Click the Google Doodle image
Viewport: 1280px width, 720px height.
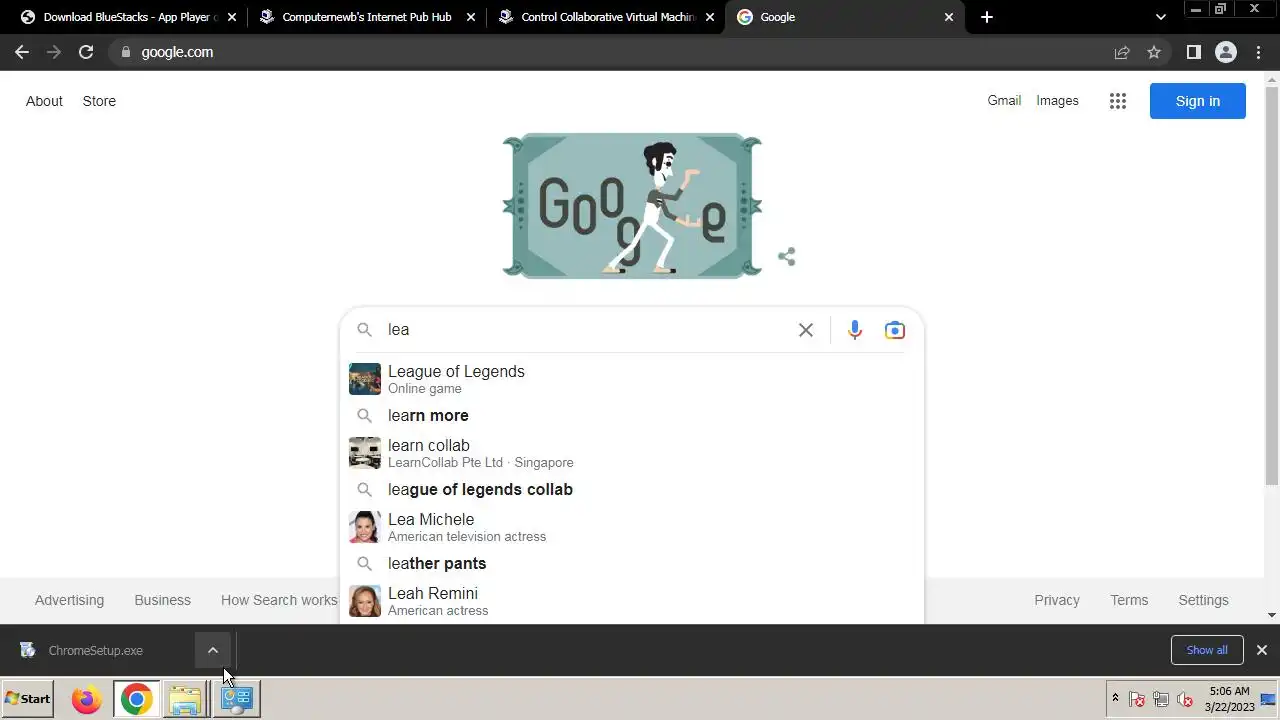[632, 205]
